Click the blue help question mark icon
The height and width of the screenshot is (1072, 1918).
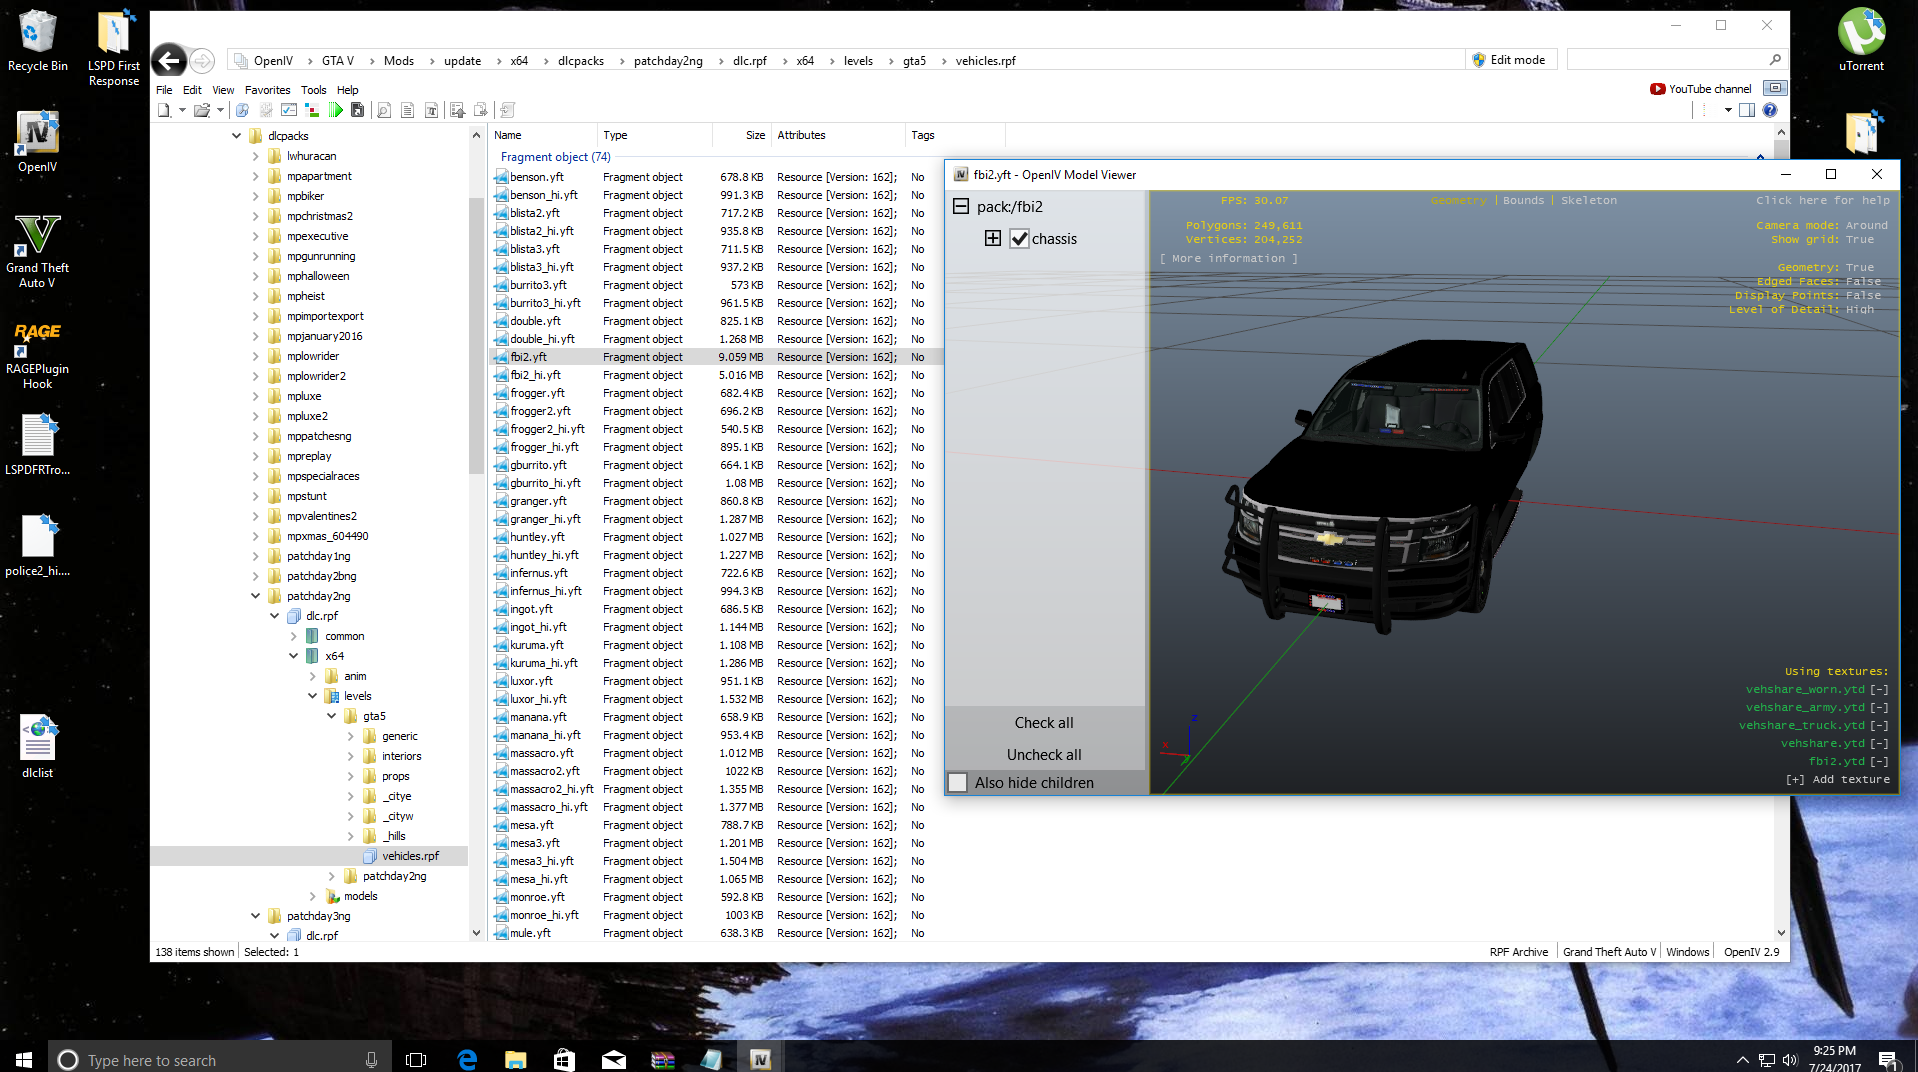[x=1770, y=110]
